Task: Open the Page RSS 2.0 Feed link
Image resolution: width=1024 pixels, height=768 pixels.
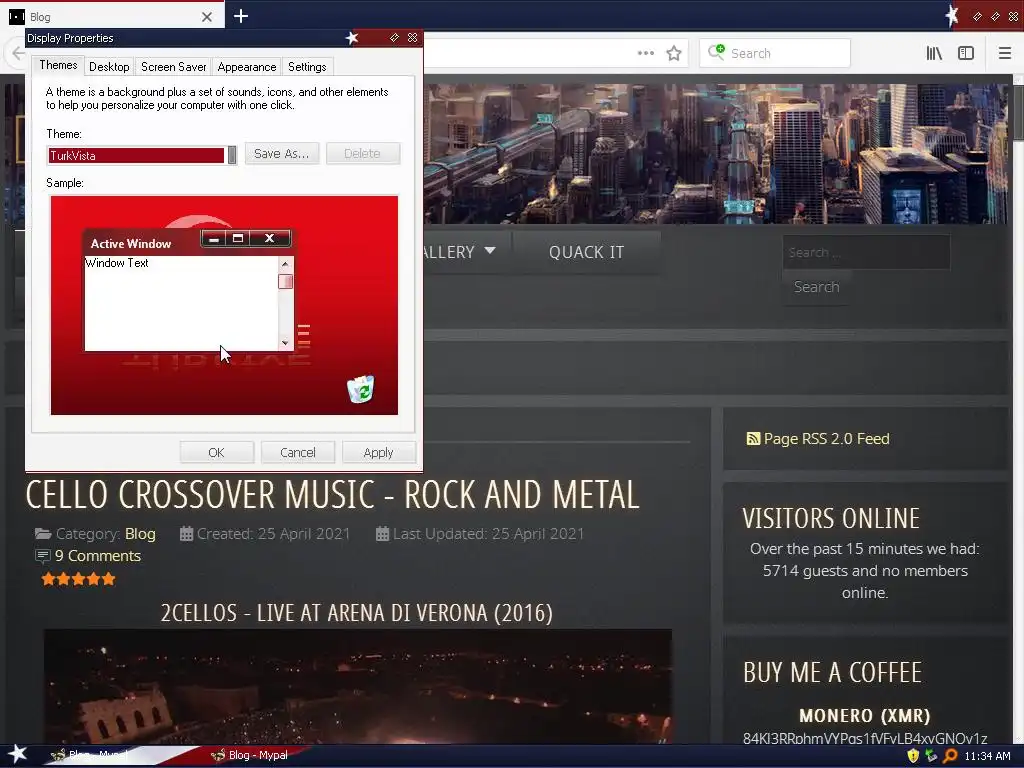Action: tap(826, 439)
